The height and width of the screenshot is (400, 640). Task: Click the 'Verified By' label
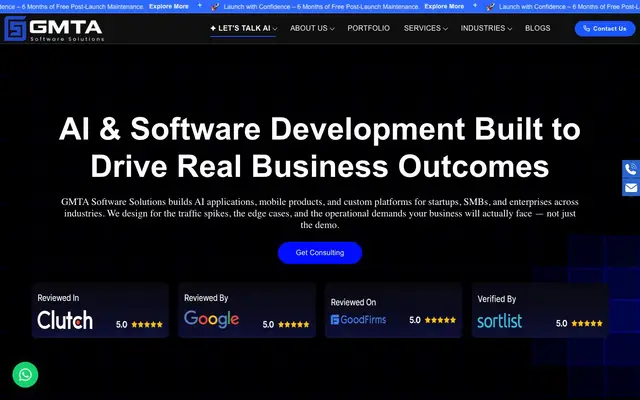pyautogui.click(x=497, y=299)
